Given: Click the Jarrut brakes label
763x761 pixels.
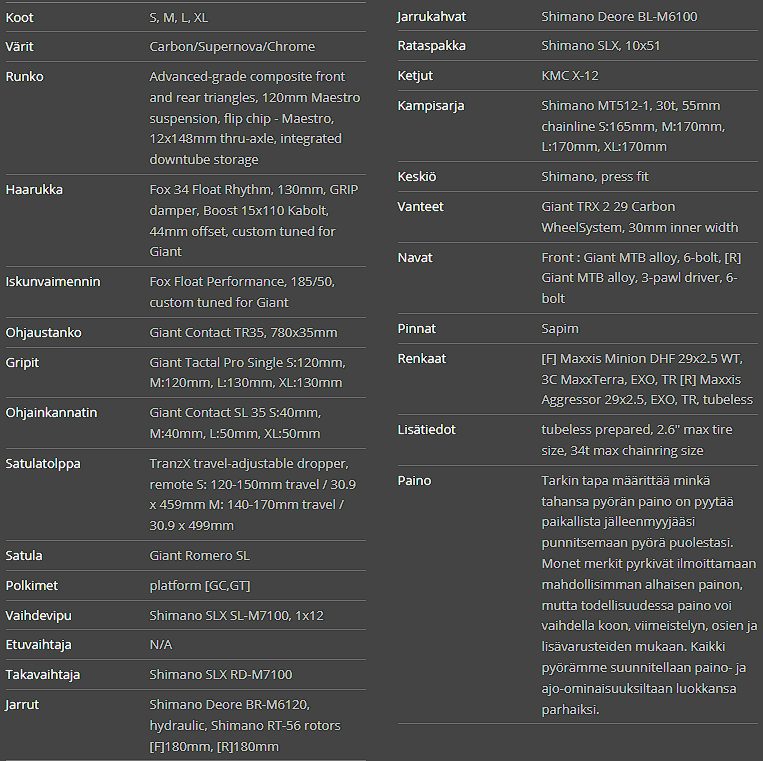Looking at the screenshot, I should coord(23,705).
